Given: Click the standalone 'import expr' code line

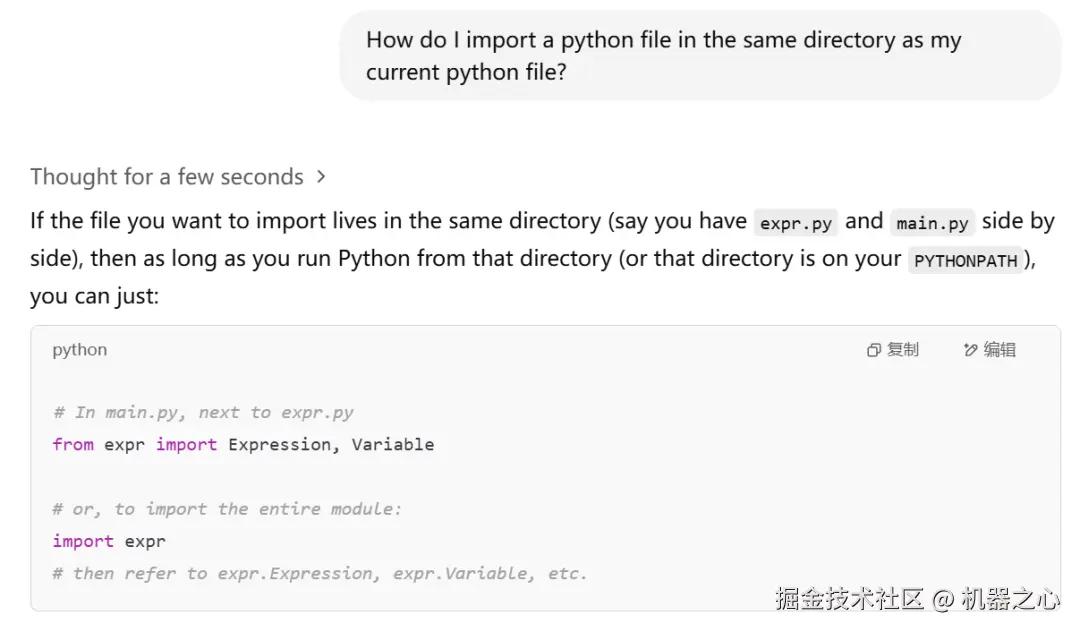Looking at the screenshot, I should click(109, 541).
